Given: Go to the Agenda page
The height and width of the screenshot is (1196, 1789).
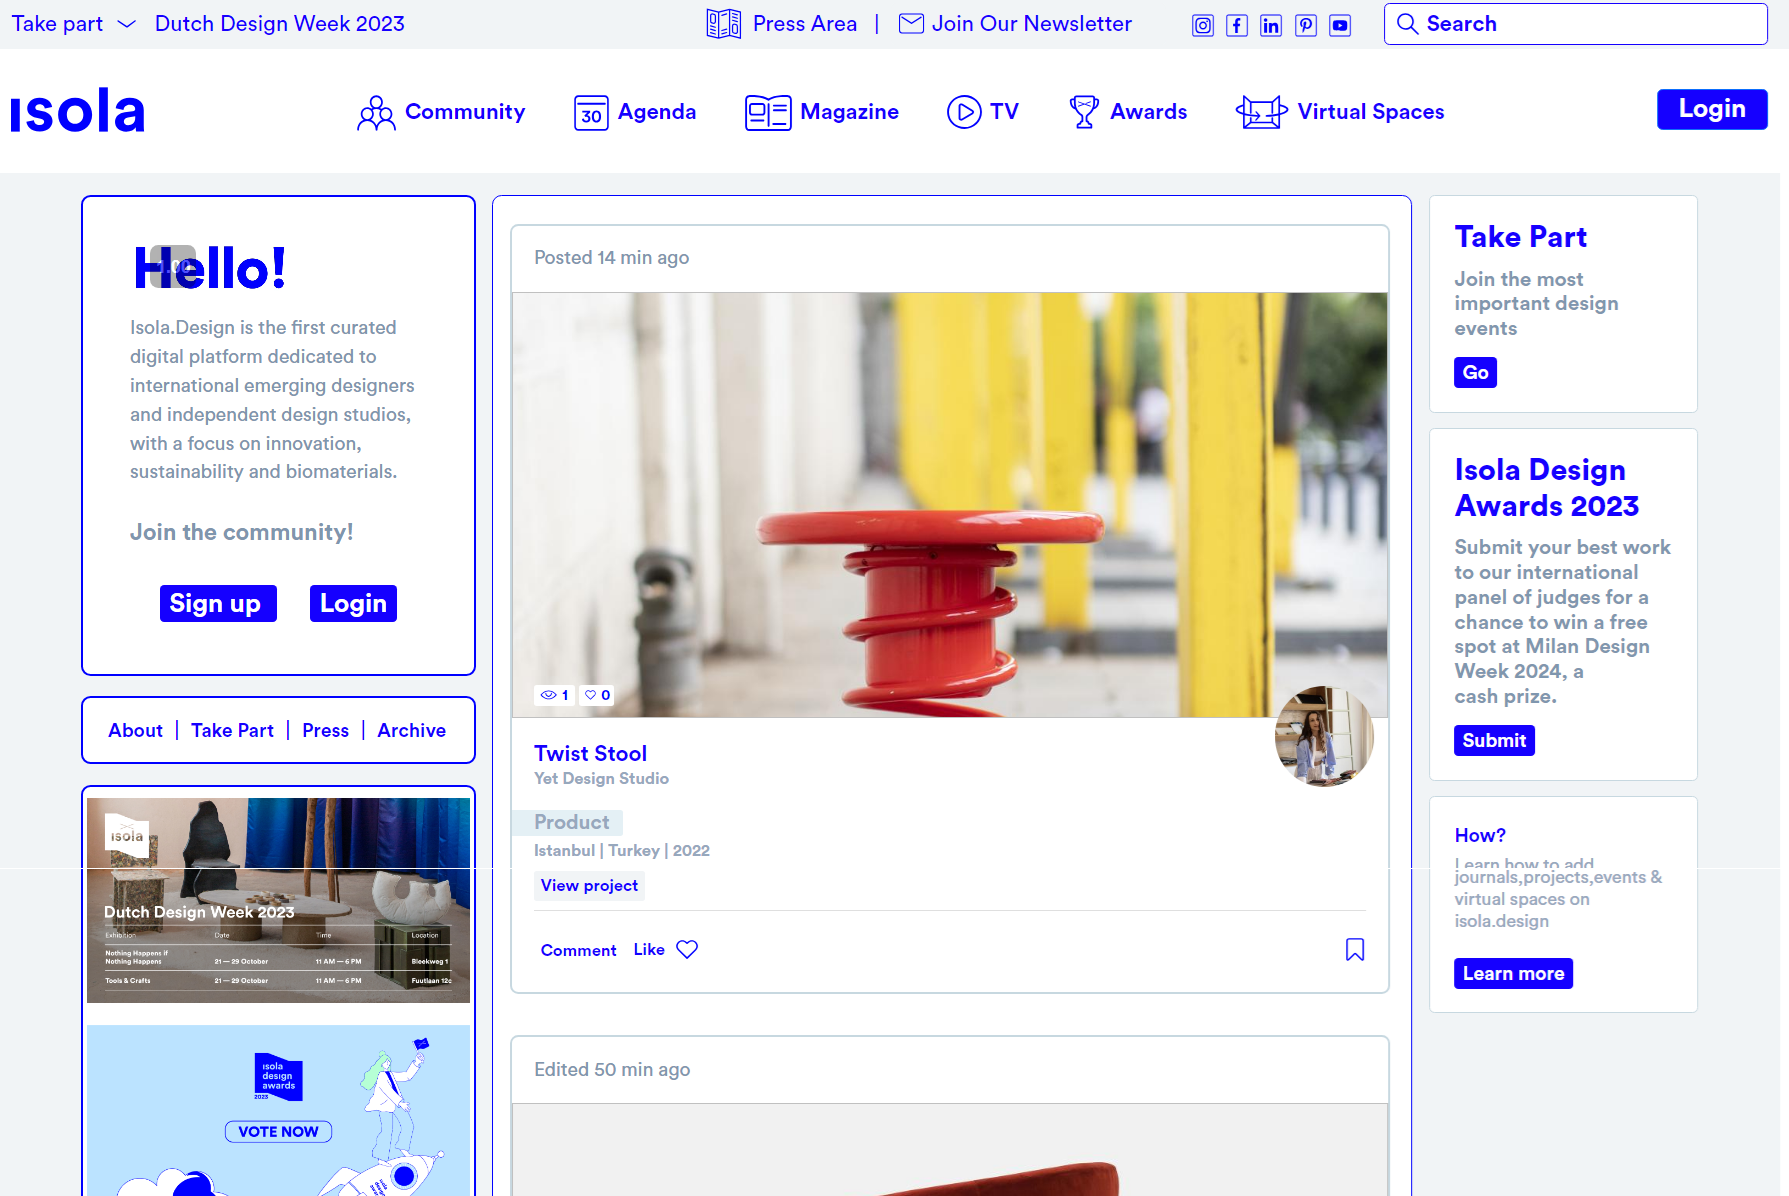Looking at the screenshot, I should point(635,112).
